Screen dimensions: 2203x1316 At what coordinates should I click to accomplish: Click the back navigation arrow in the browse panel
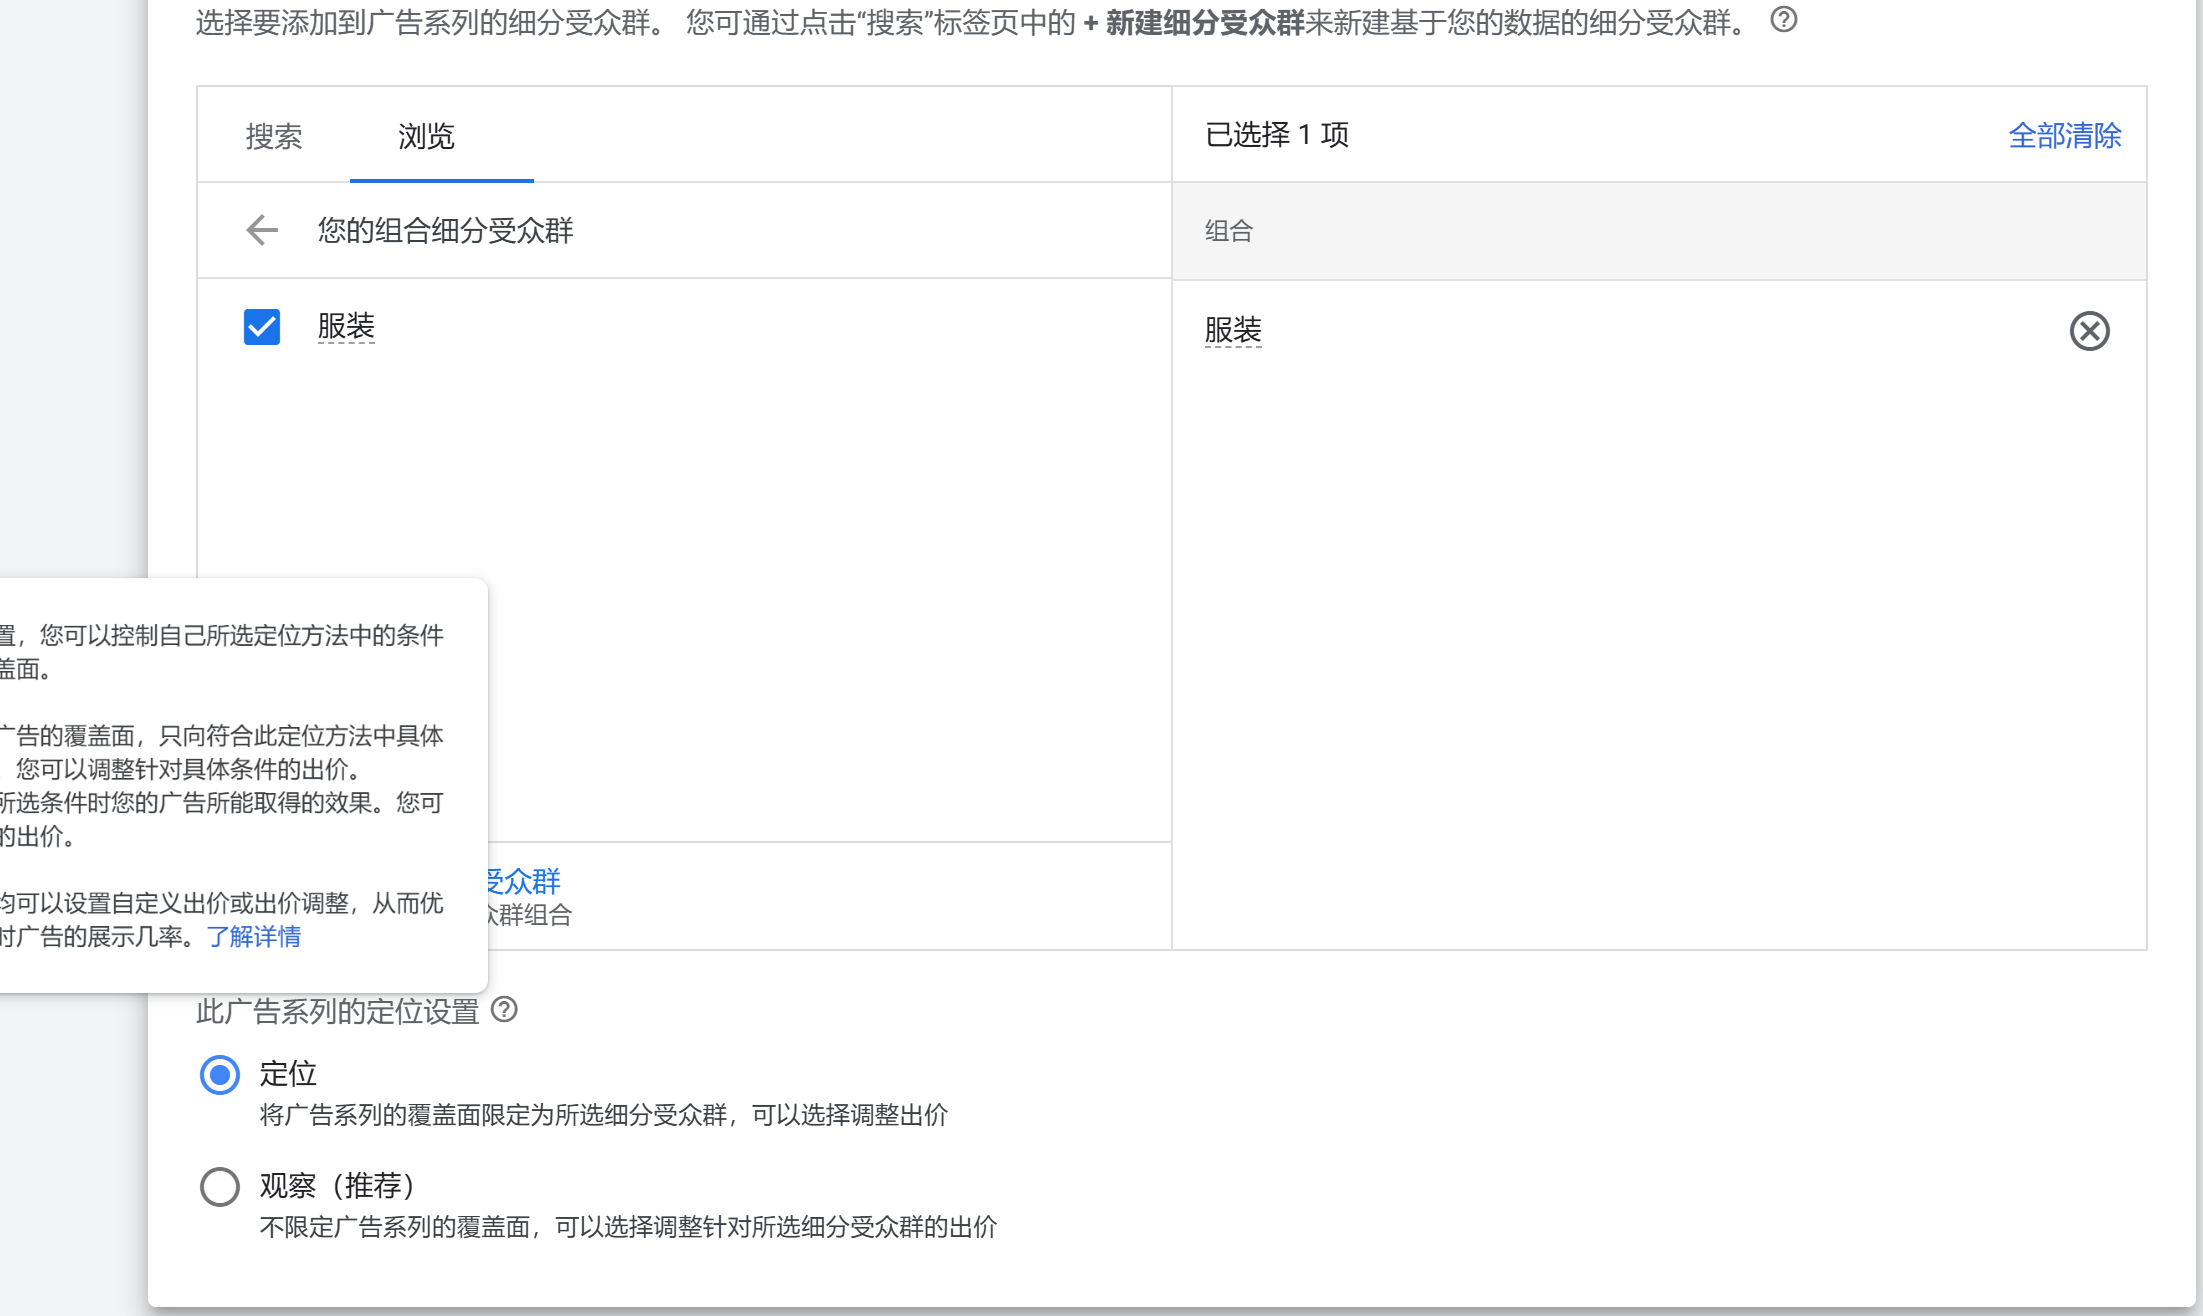pos(261,230)
